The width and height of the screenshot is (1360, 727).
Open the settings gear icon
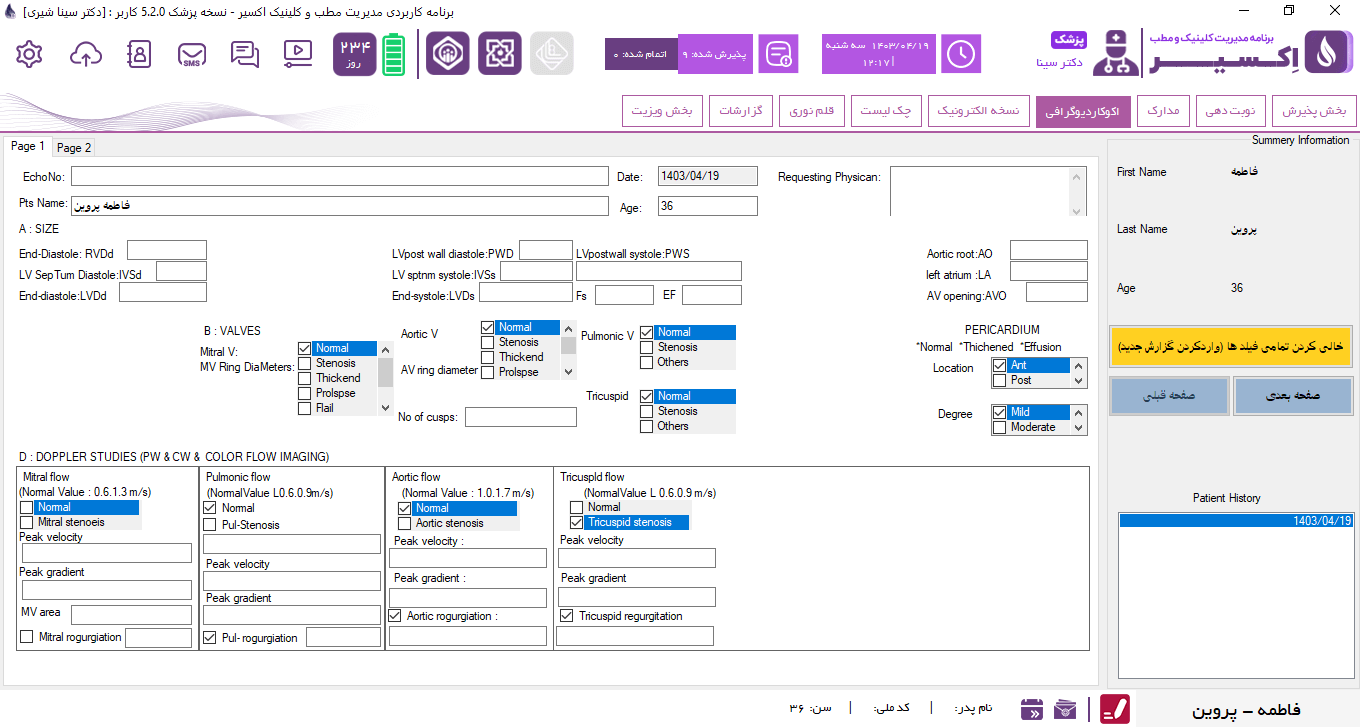(30, 54)
